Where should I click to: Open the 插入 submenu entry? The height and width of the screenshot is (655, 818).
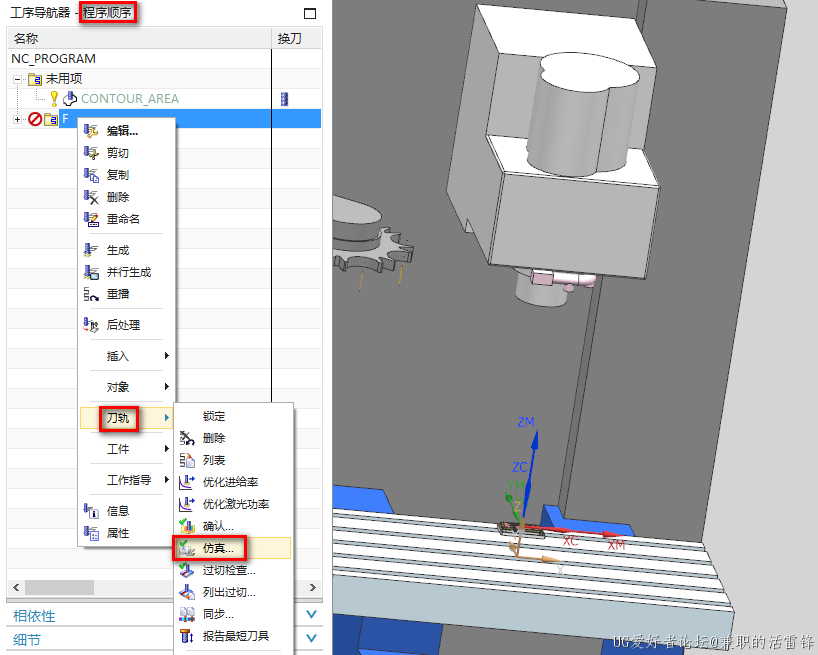pos(118,356)
